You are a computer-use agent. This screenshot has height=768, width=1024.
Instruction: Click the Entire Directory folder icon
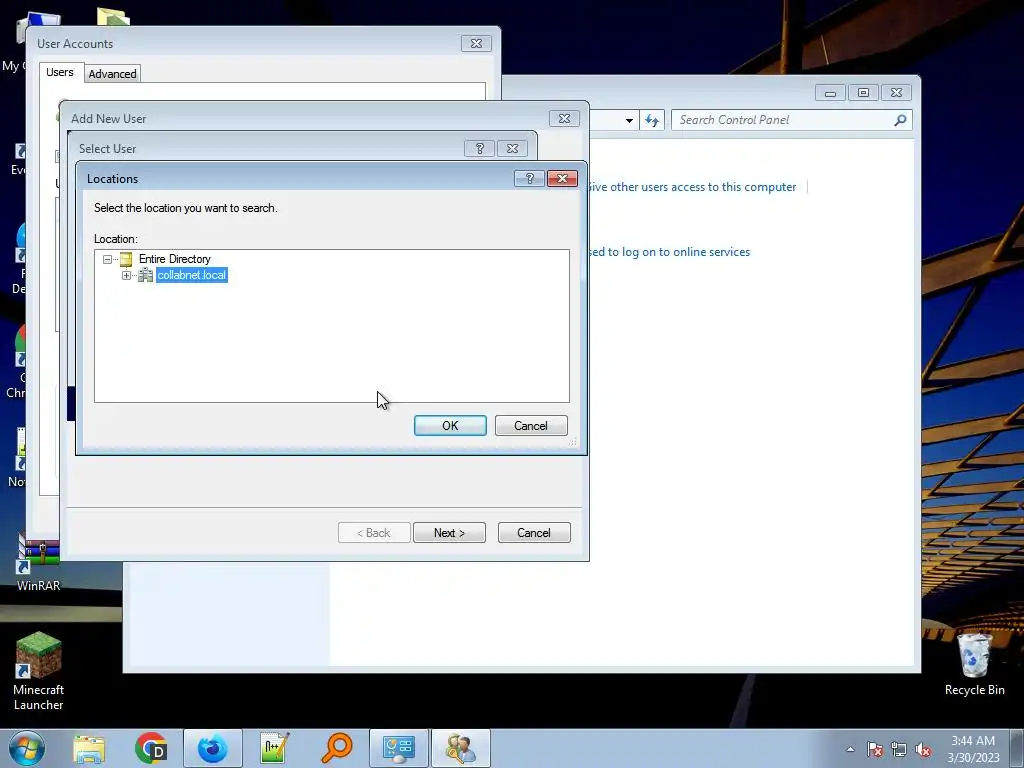click(x=126, y=259)
